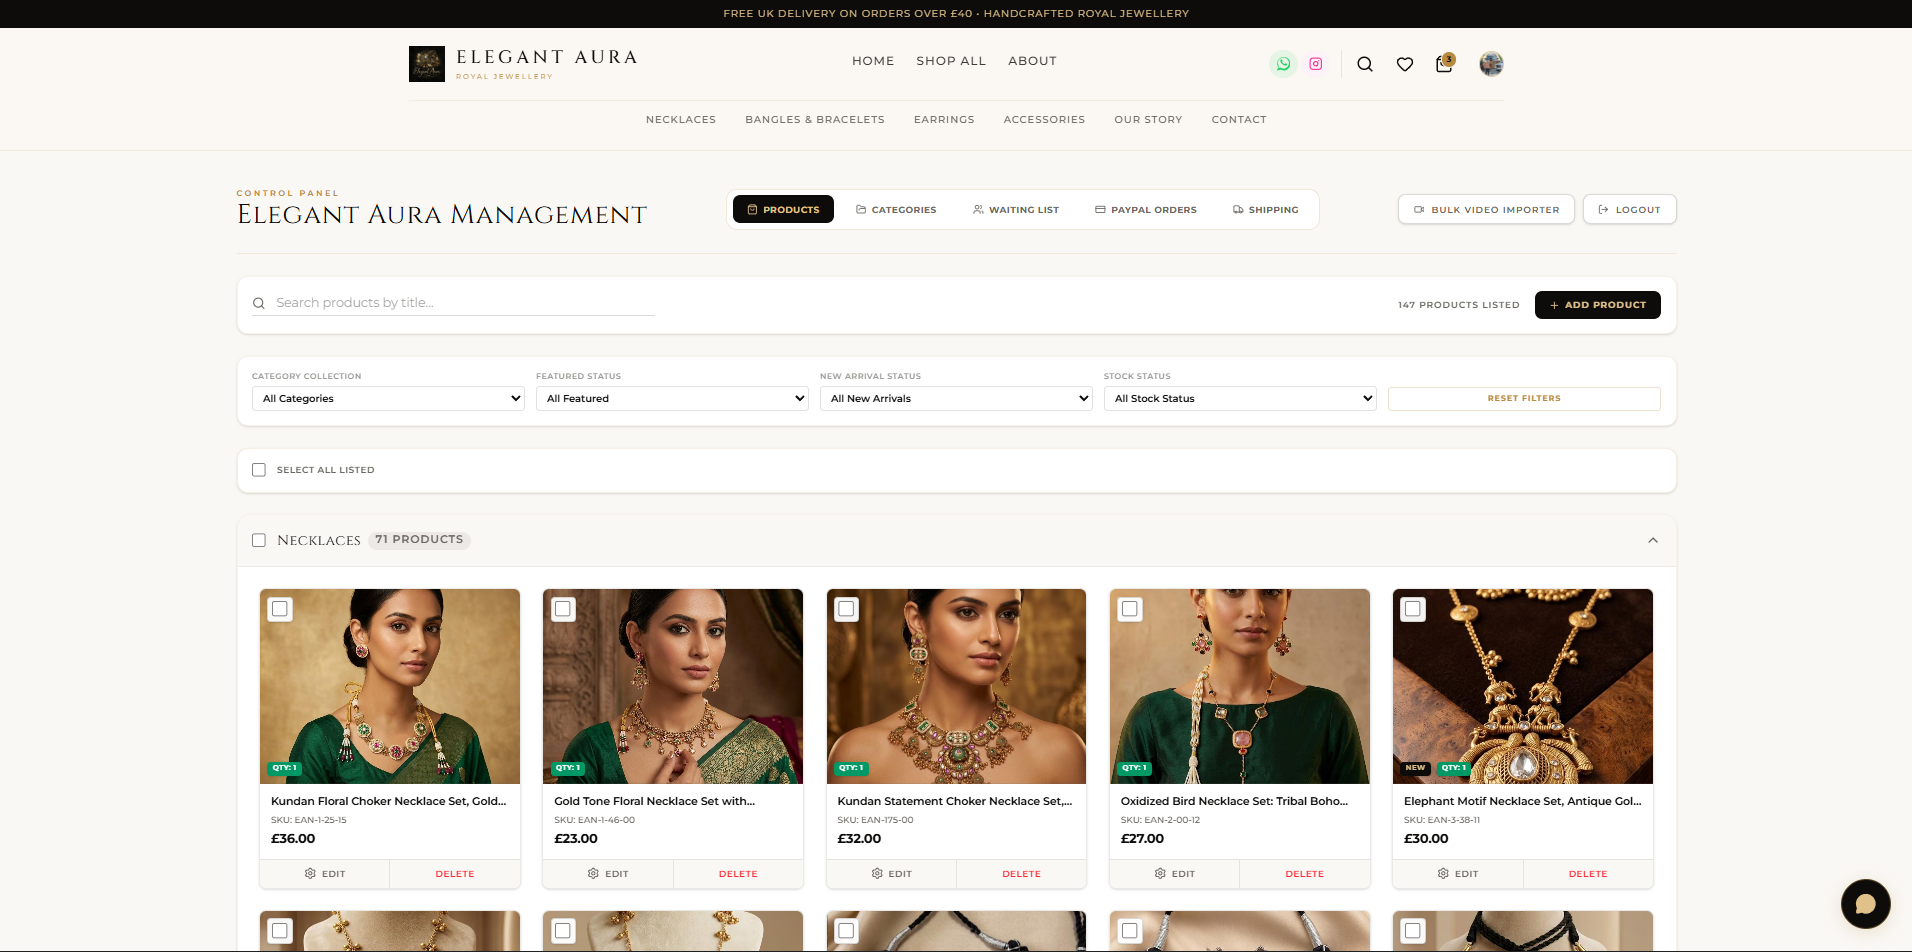
Task: Open the Contact link
Action: pos(1239,120)
